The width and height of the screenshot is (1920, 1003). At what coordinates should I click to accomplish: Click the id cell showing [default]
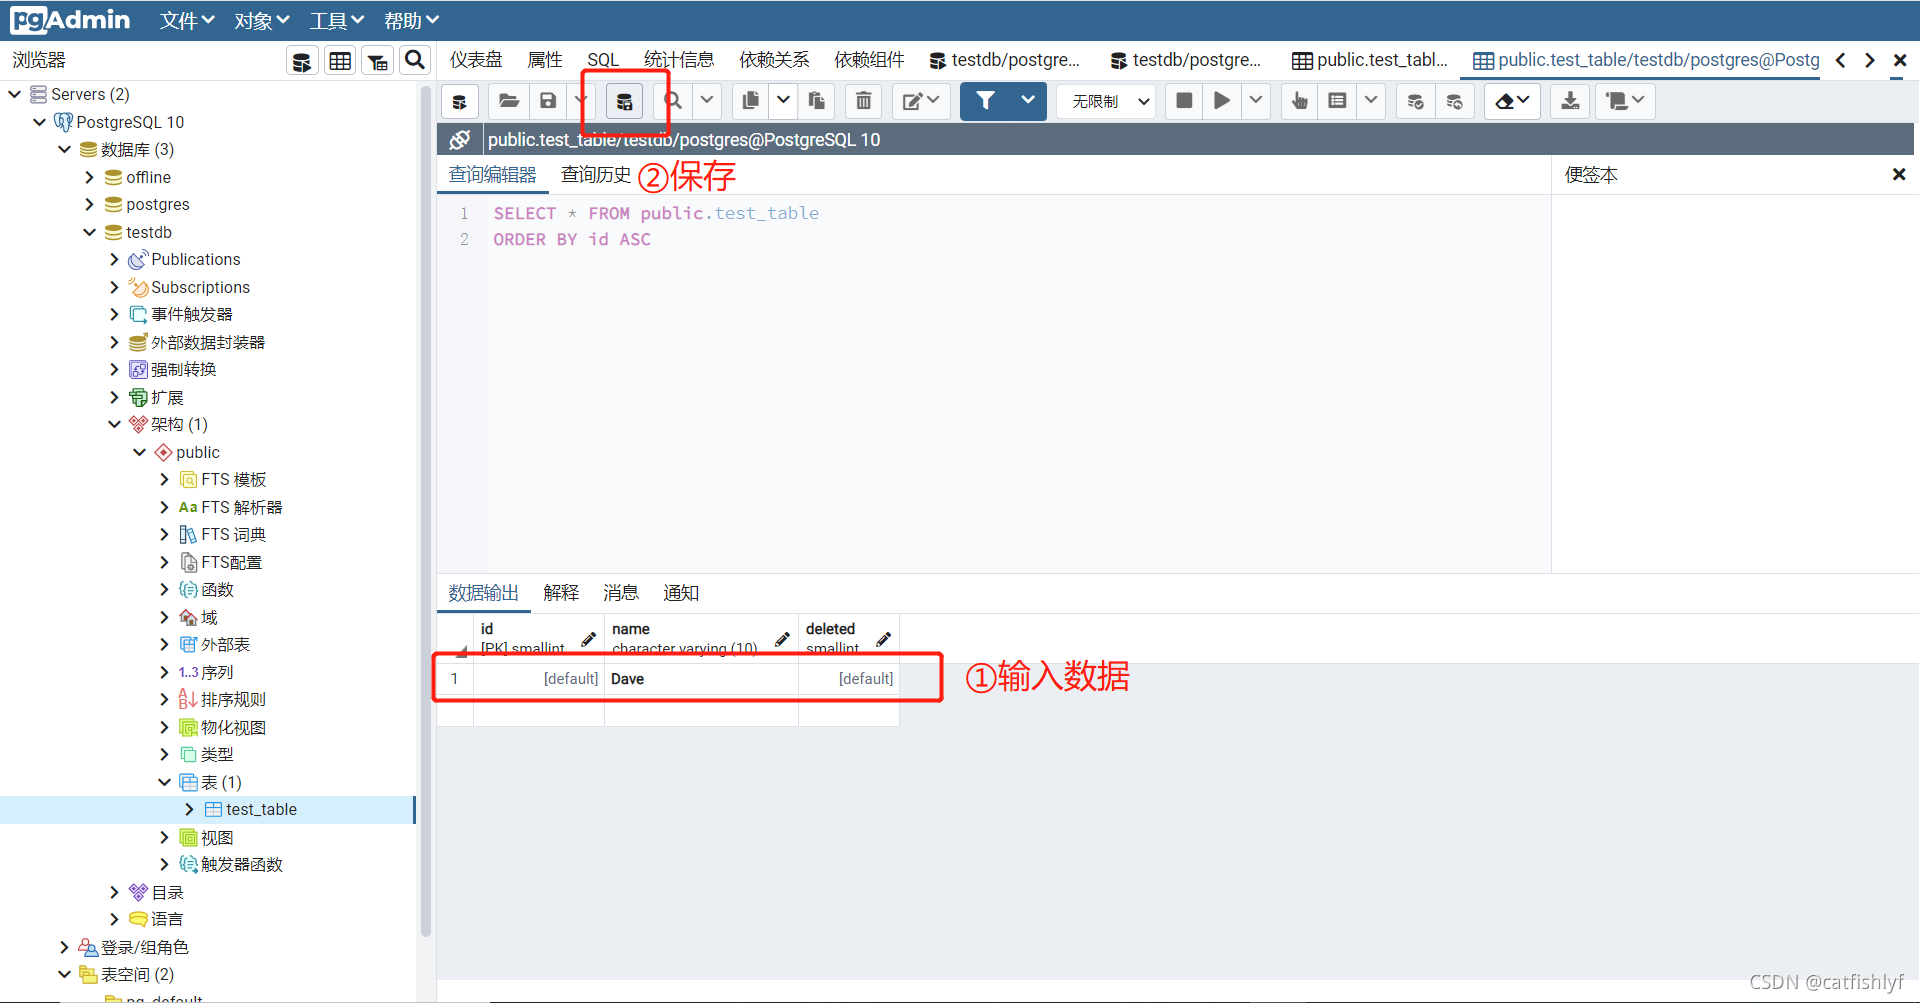539,679
